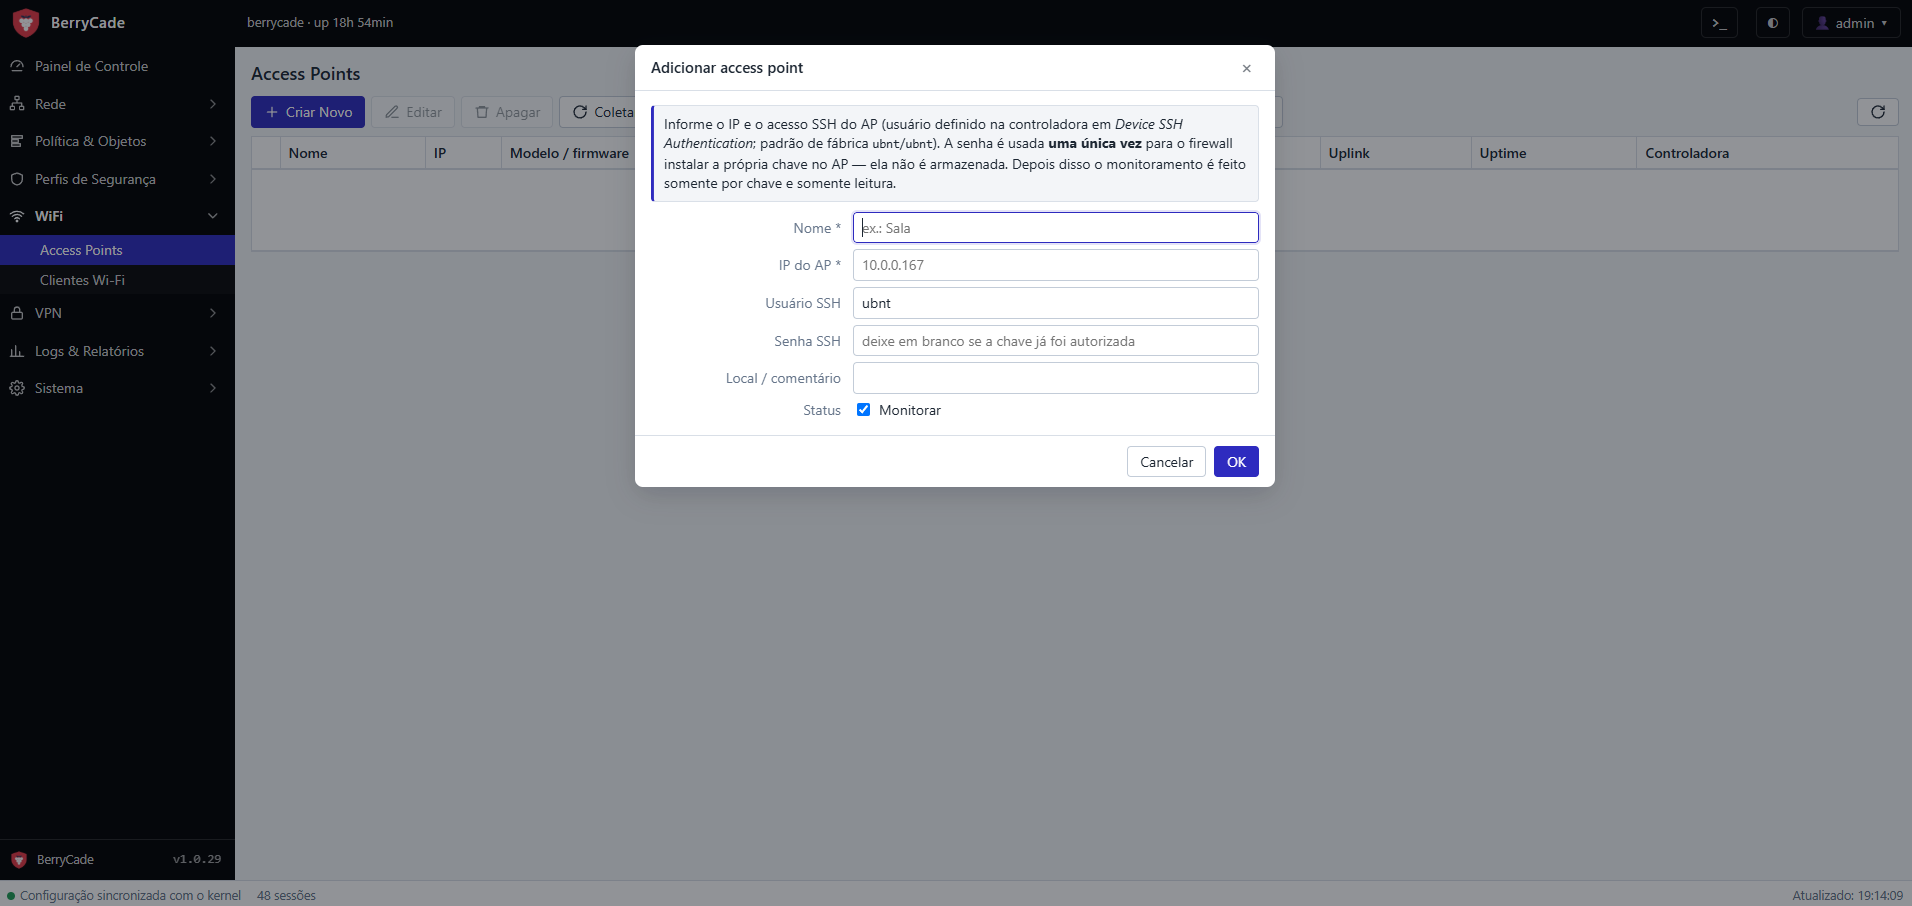This screenshot has height=906, width=1912.
Task: Open the terminal console icon
Action: pos(1719,23)
